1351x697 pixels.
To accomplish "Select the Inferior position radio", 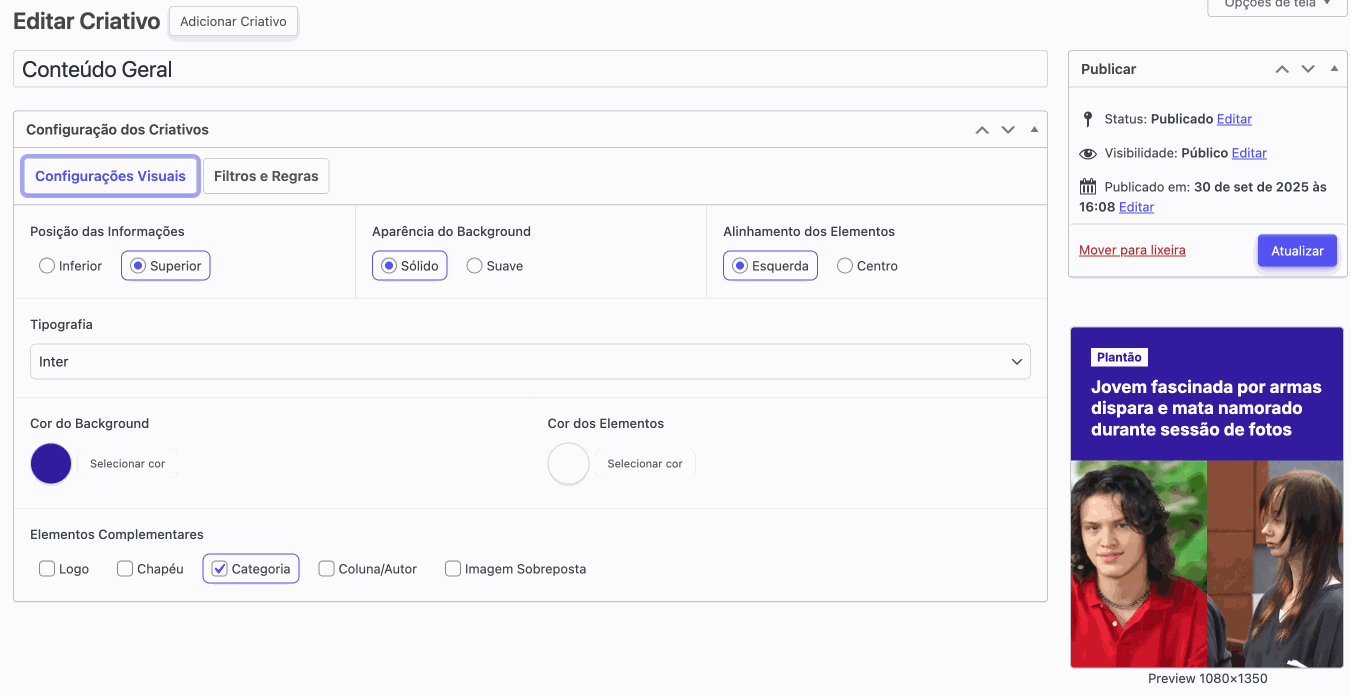I will [x=47, y=266].
